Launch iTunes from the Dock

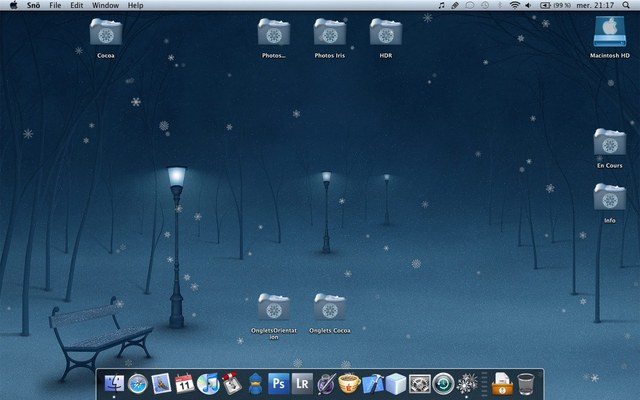[x=208, y=384]
